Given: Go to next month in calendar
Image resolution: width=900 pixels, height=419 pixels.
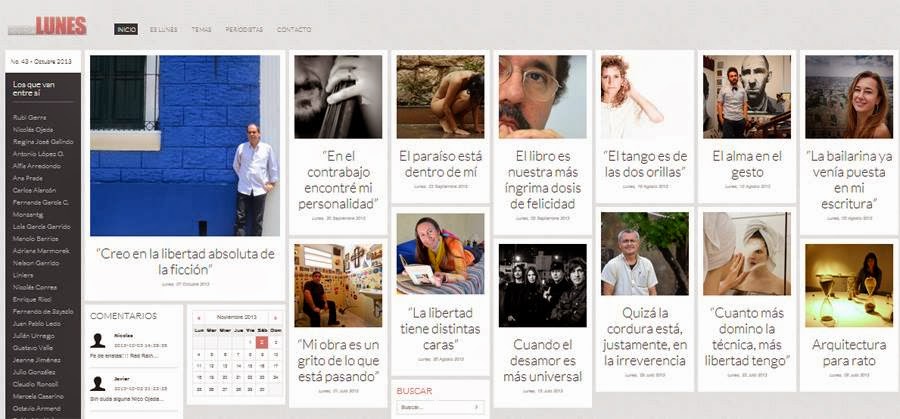Looking at the screenshot, I should [x=276, y=317].
